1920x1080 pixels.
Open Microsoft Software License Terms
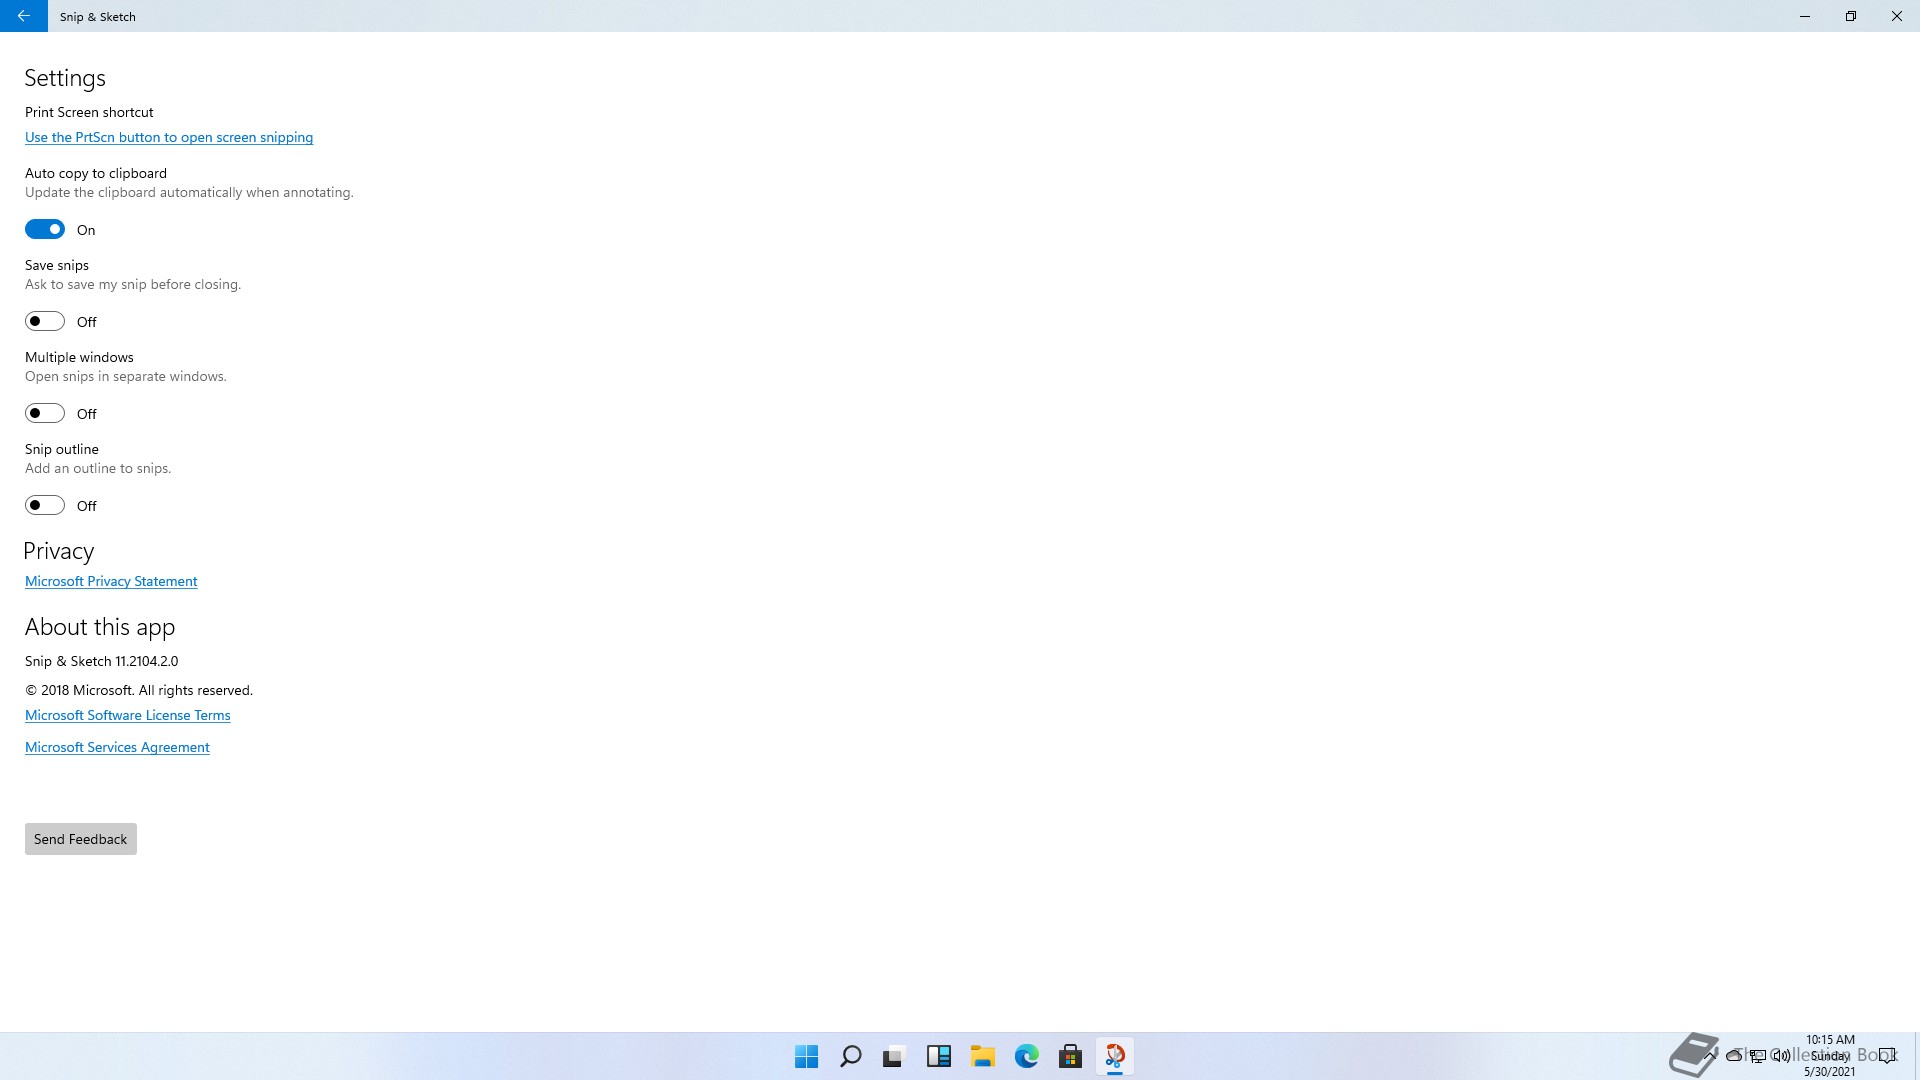[127, 715]
